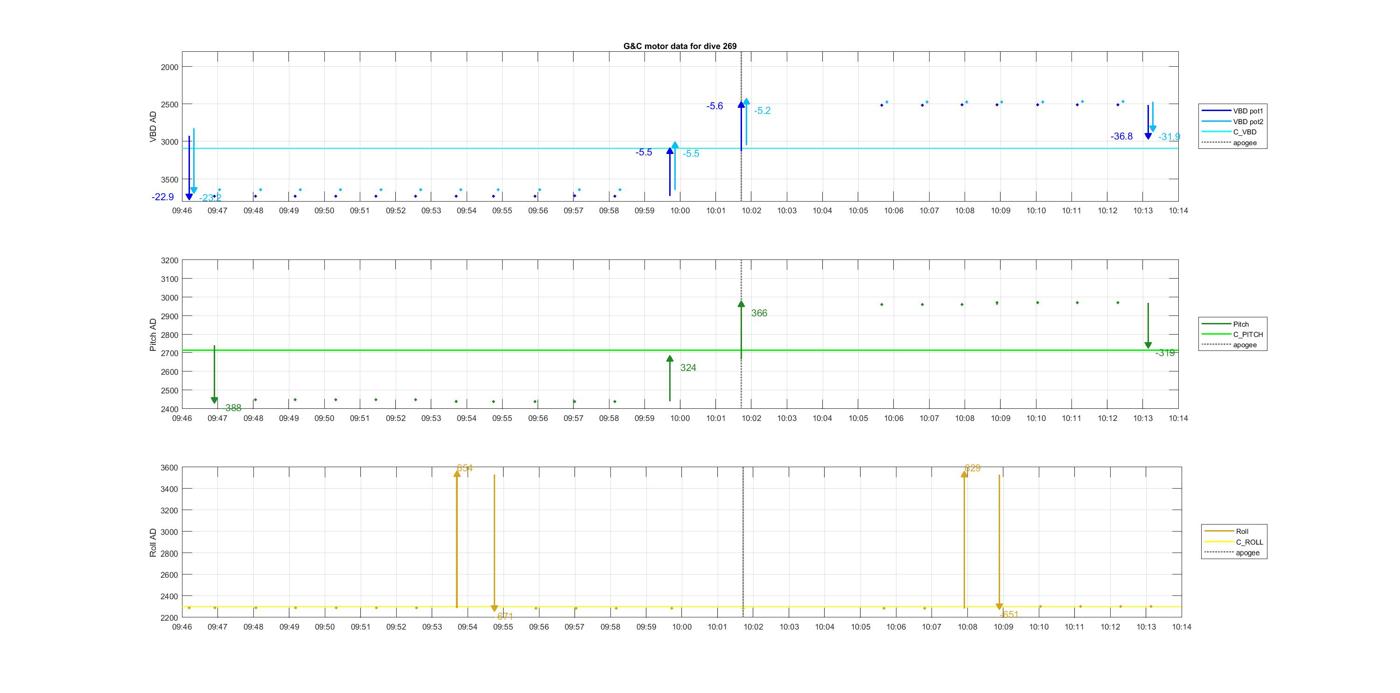
Task: Click the '-319' pitch value label
Action: [x=1165, y=353]
